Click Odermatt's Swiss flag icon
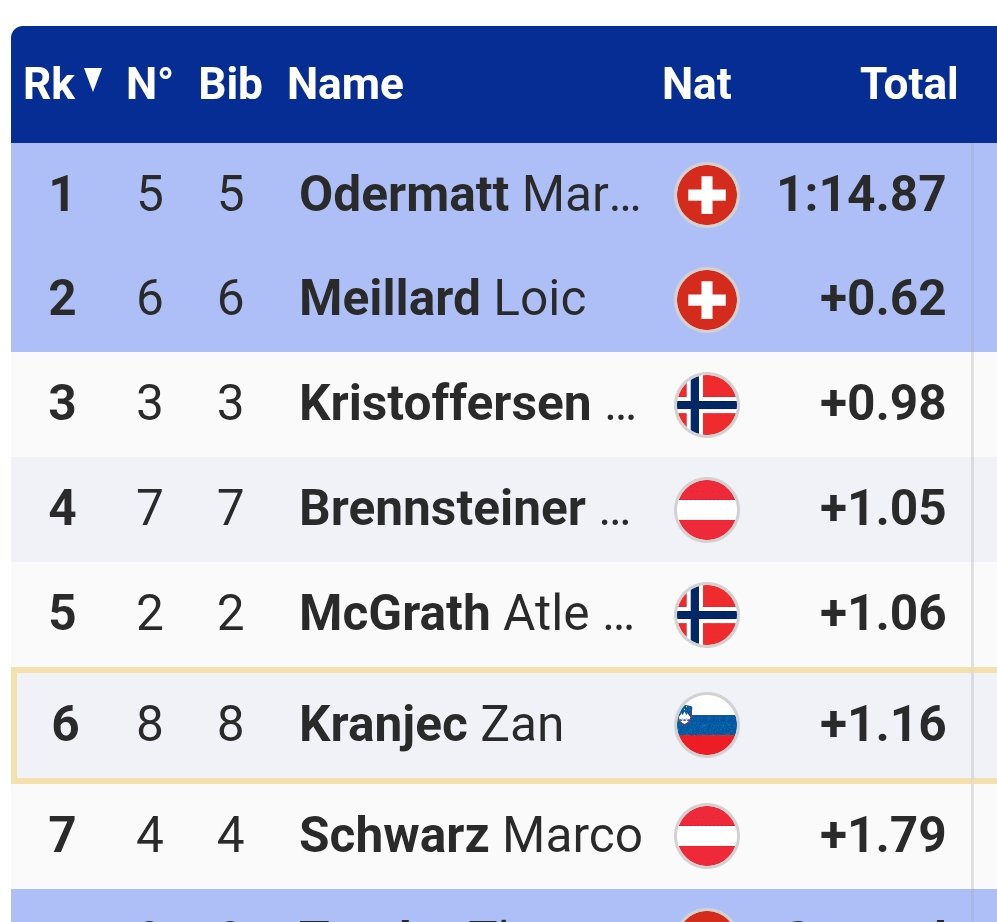The width and height of the screenshot is (997, 922). [x=706, y=195]
